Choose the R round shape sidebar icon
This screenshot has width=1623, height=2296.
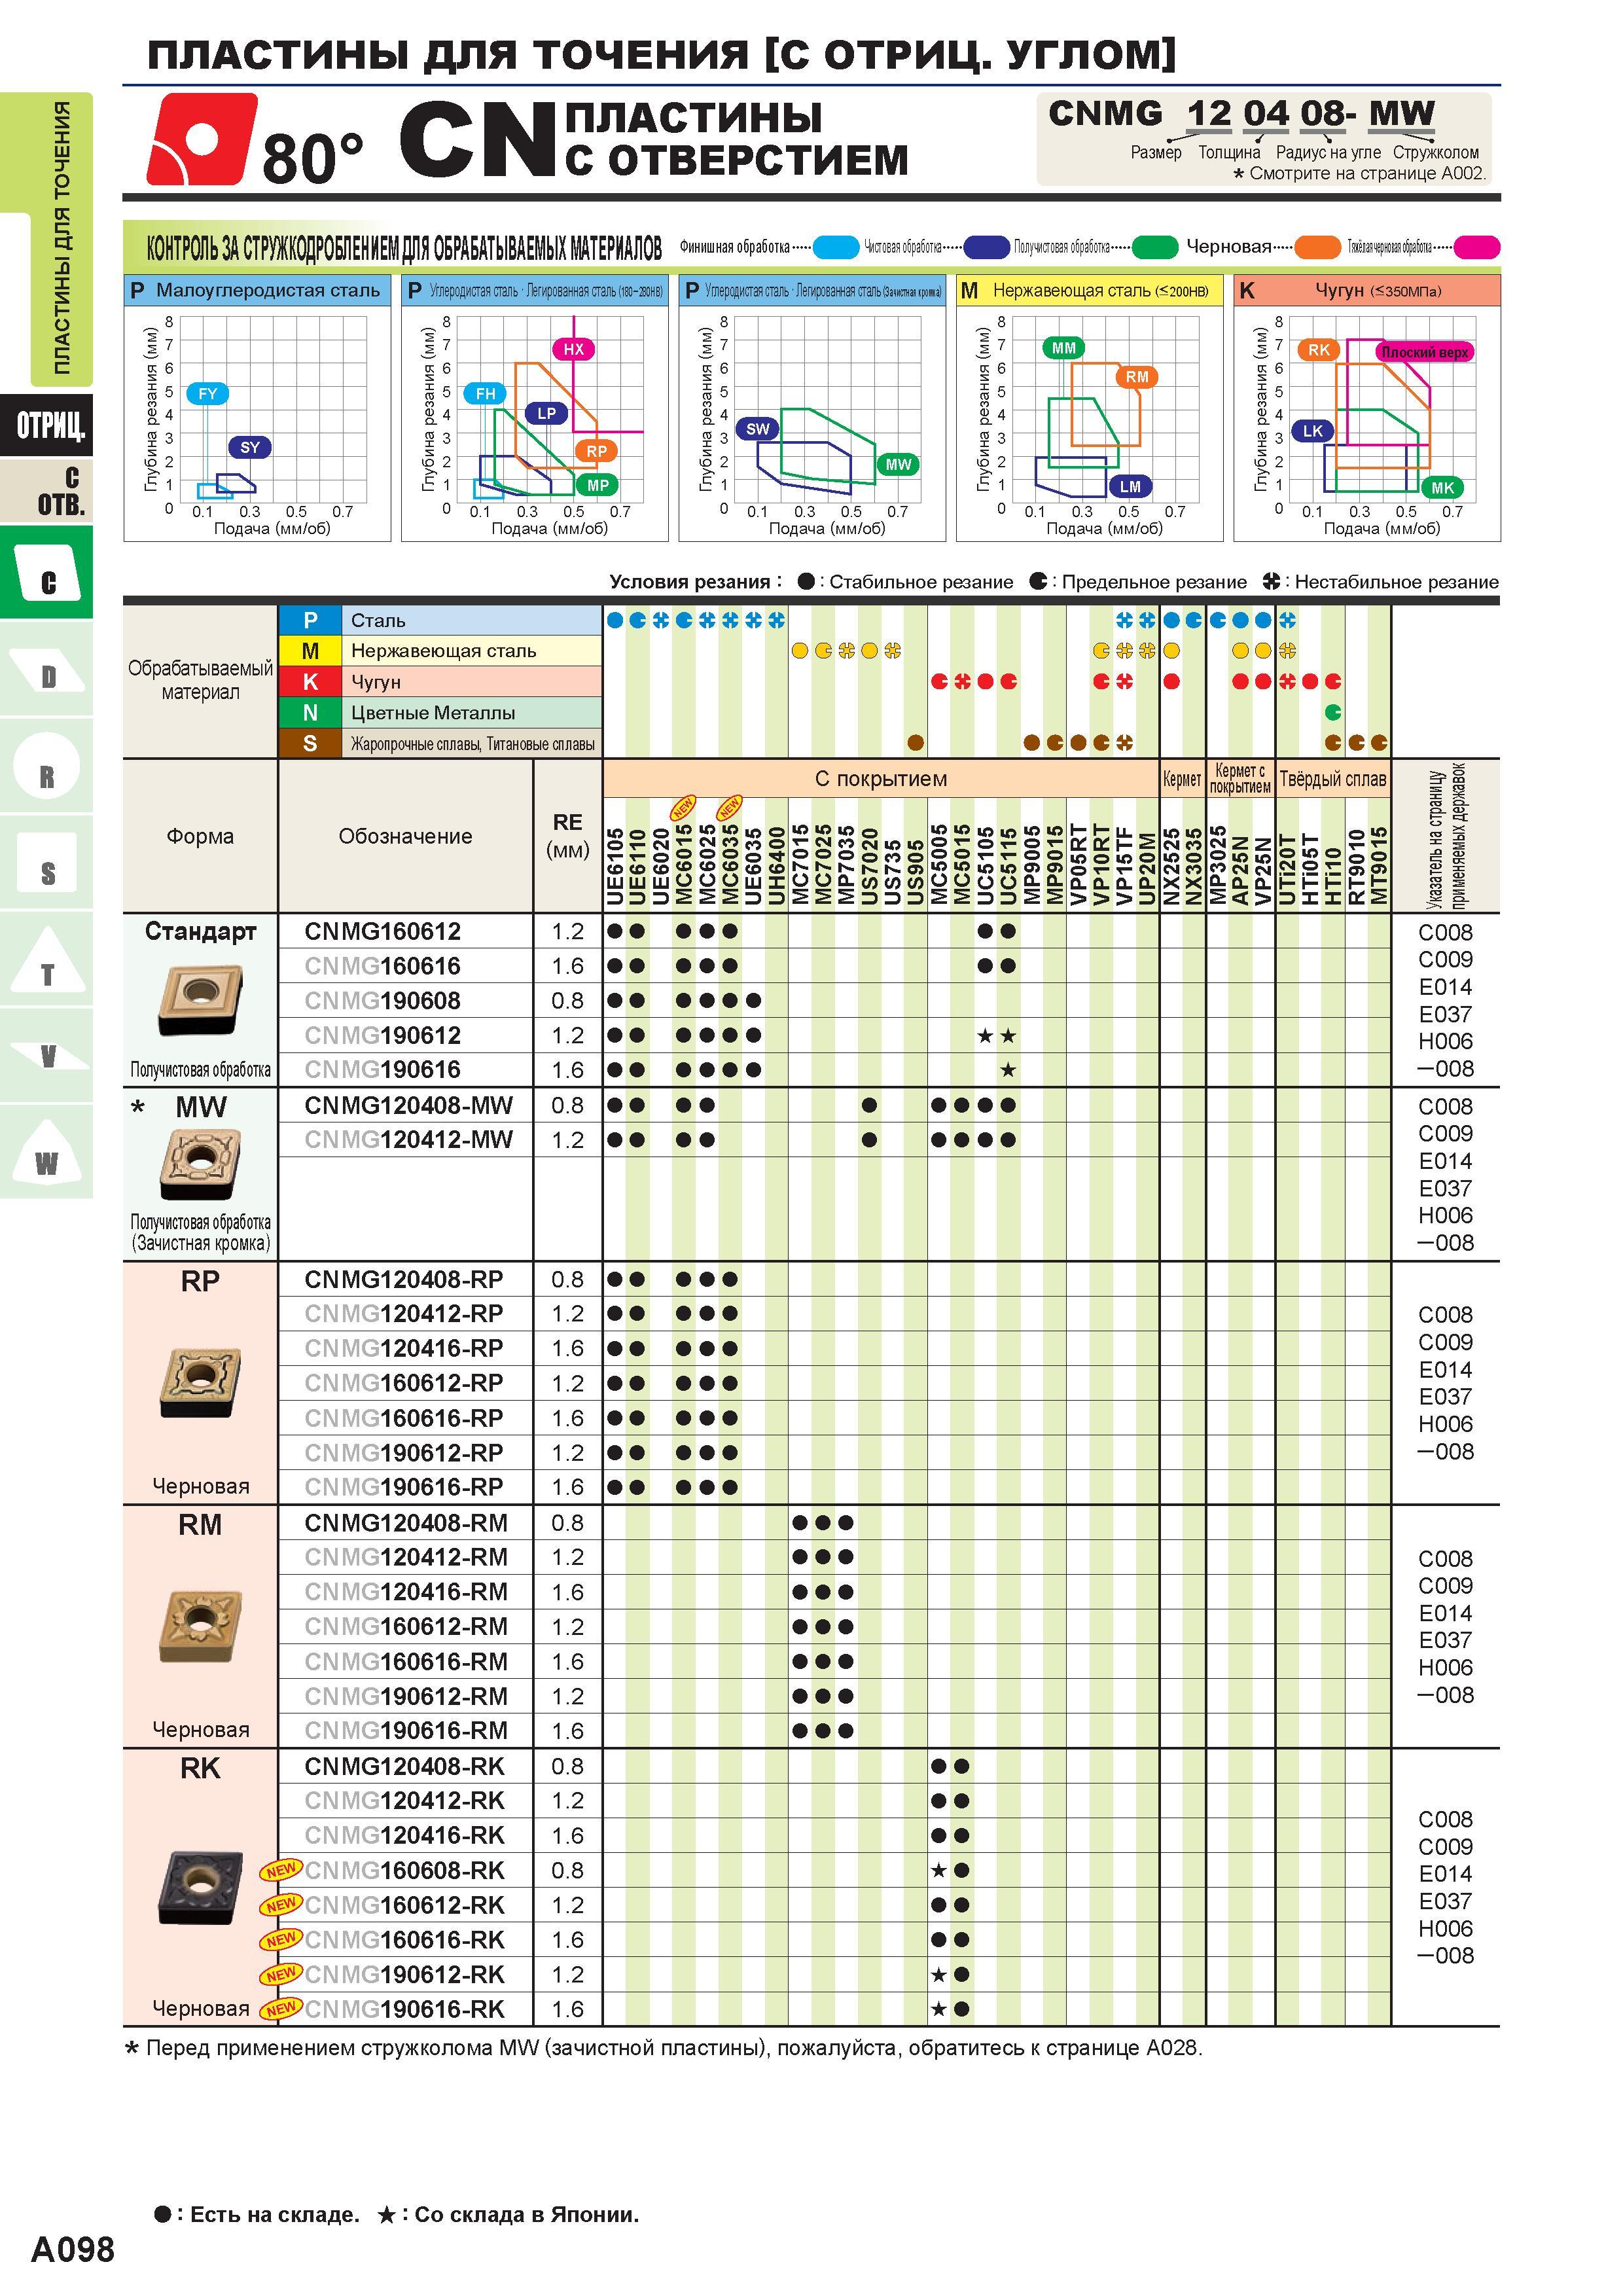tap(47, 766)
